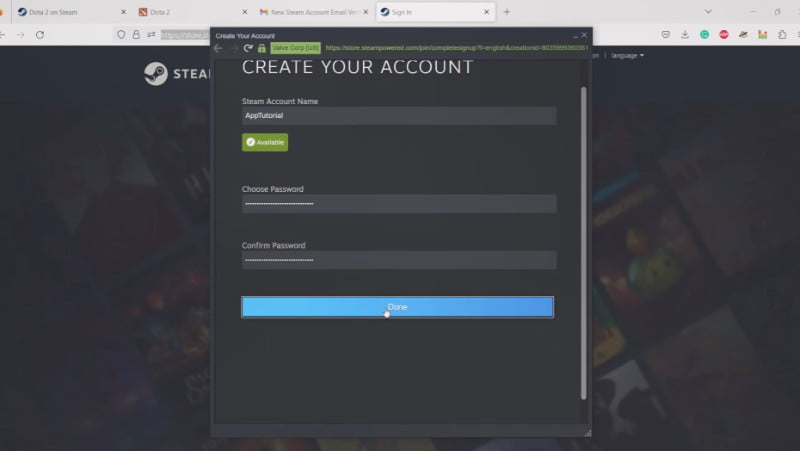
Task: Click the blue Done button
Action: tap(397, 307)
